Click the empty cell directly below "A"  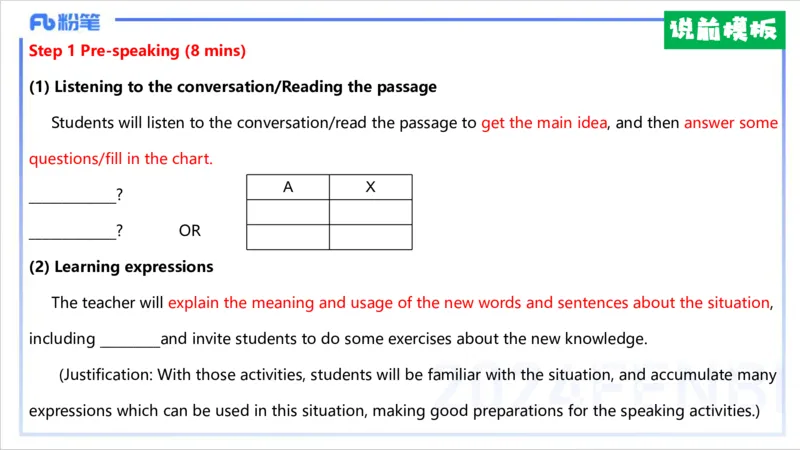tap(288, 212)
